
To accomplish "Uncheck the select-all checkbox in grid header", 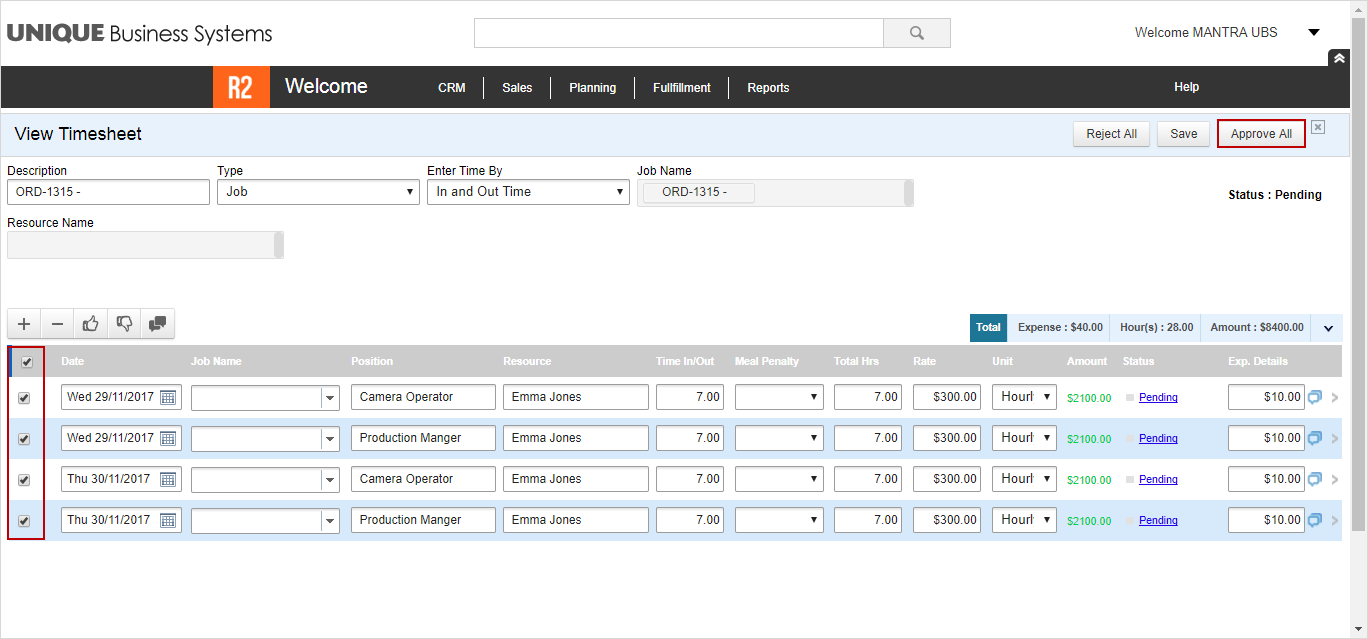I will [x=26, y=361].
